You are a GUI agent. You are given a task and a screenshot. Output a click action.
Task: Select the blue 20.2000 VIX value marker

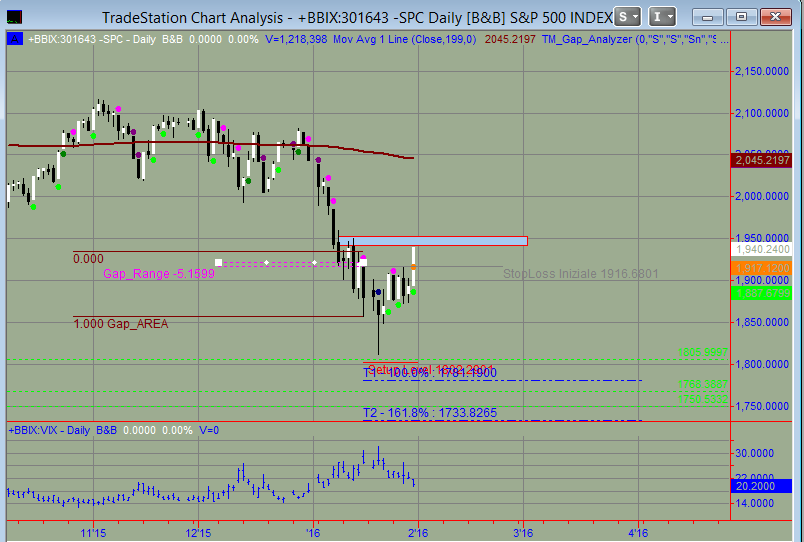[x=761, y=486]
